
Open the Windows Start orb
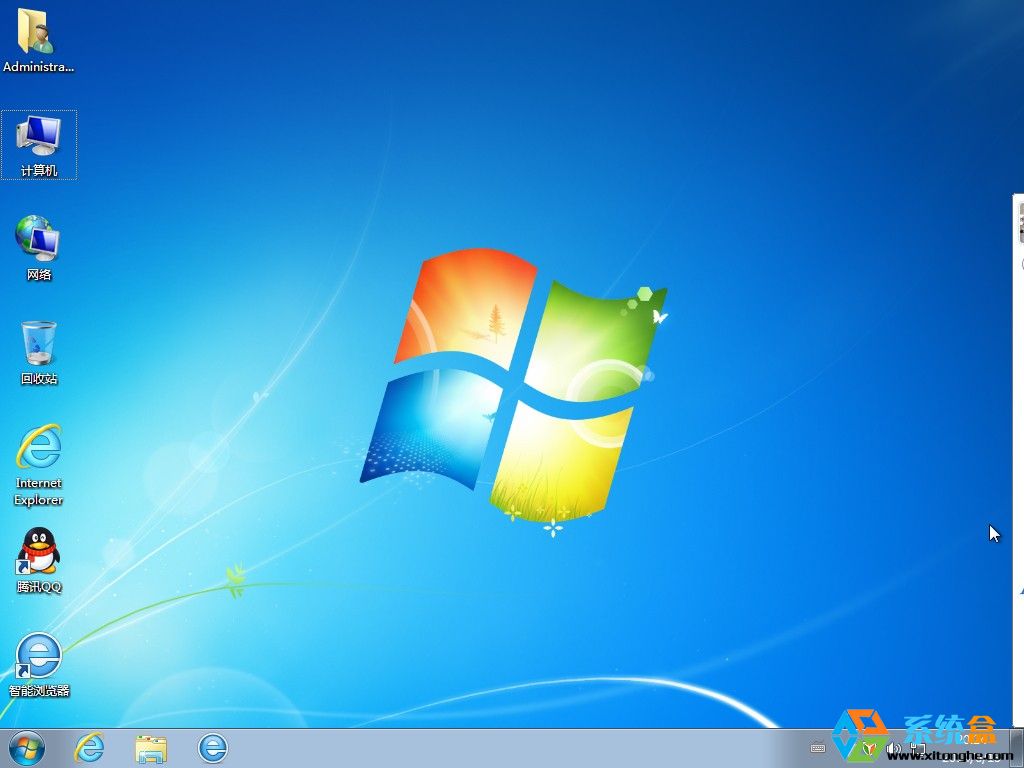pos(27,748)
